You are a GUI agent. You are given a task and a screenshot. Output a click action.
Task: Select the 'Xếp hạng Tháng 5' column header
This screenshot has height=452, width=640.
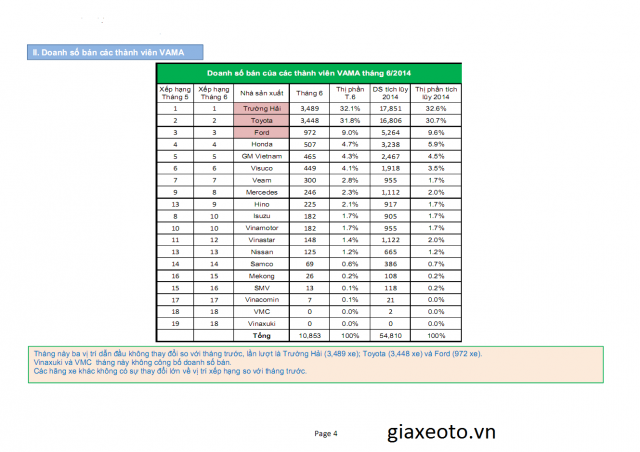[x=175, y=93]
